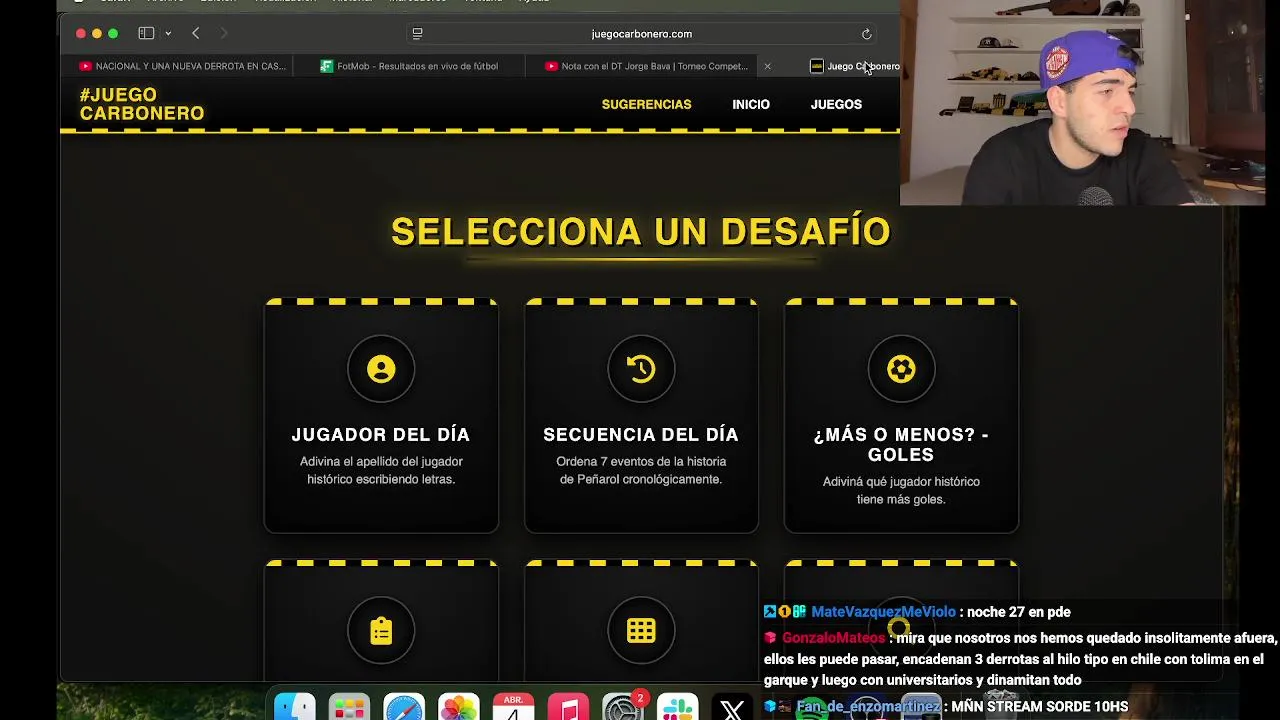Focus the juegocarbonero.com address field

[x=642, y=34]
